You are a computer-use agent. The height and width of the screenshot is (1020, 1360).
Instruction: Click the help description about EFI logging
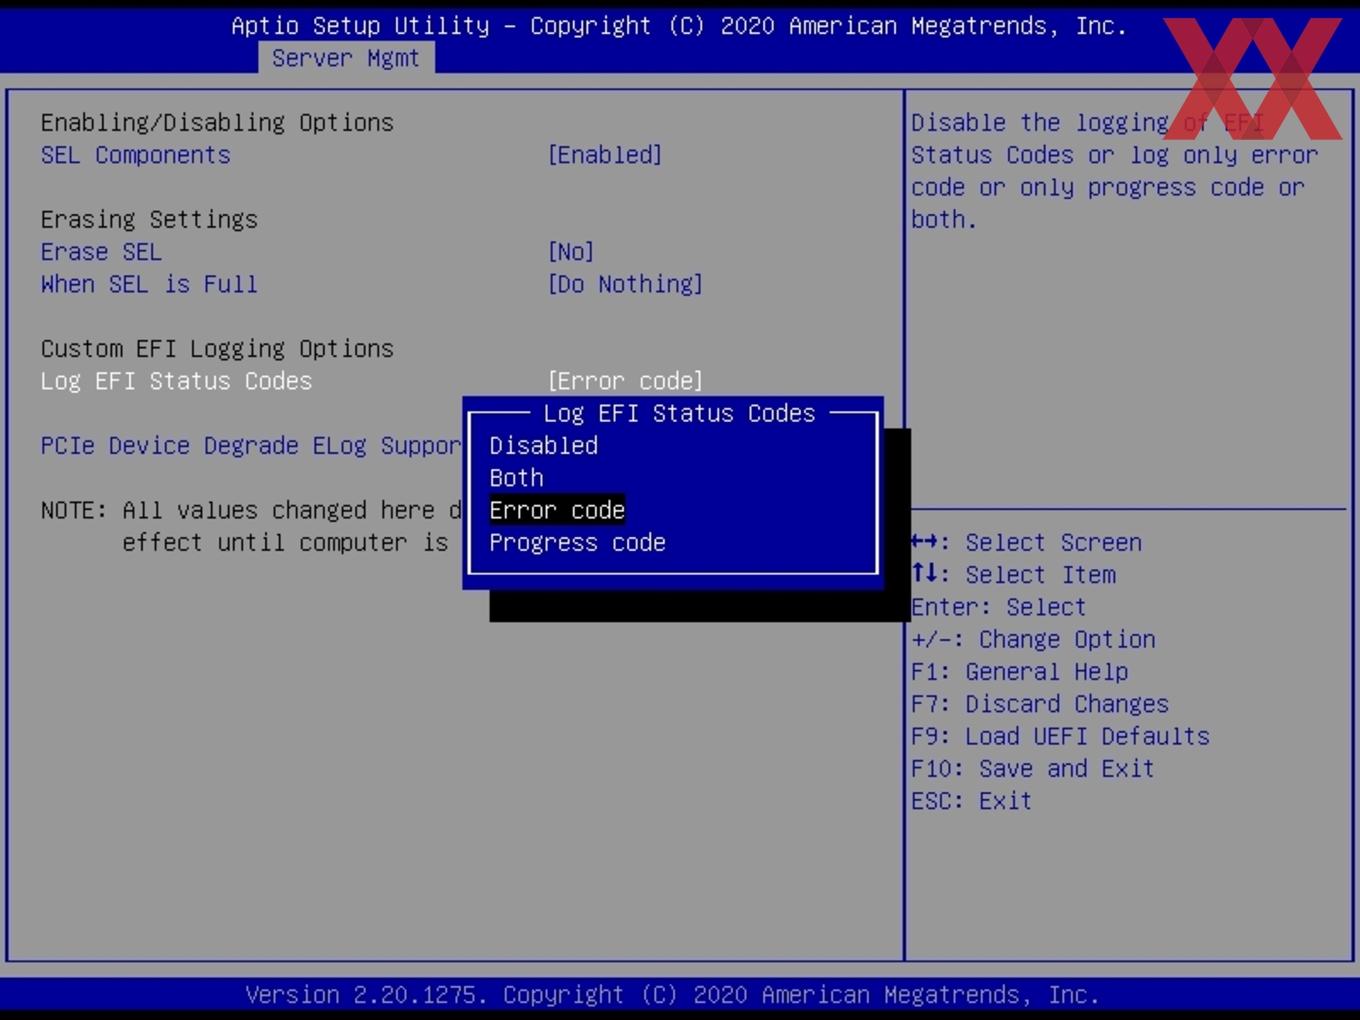(x=1115, y=171)
